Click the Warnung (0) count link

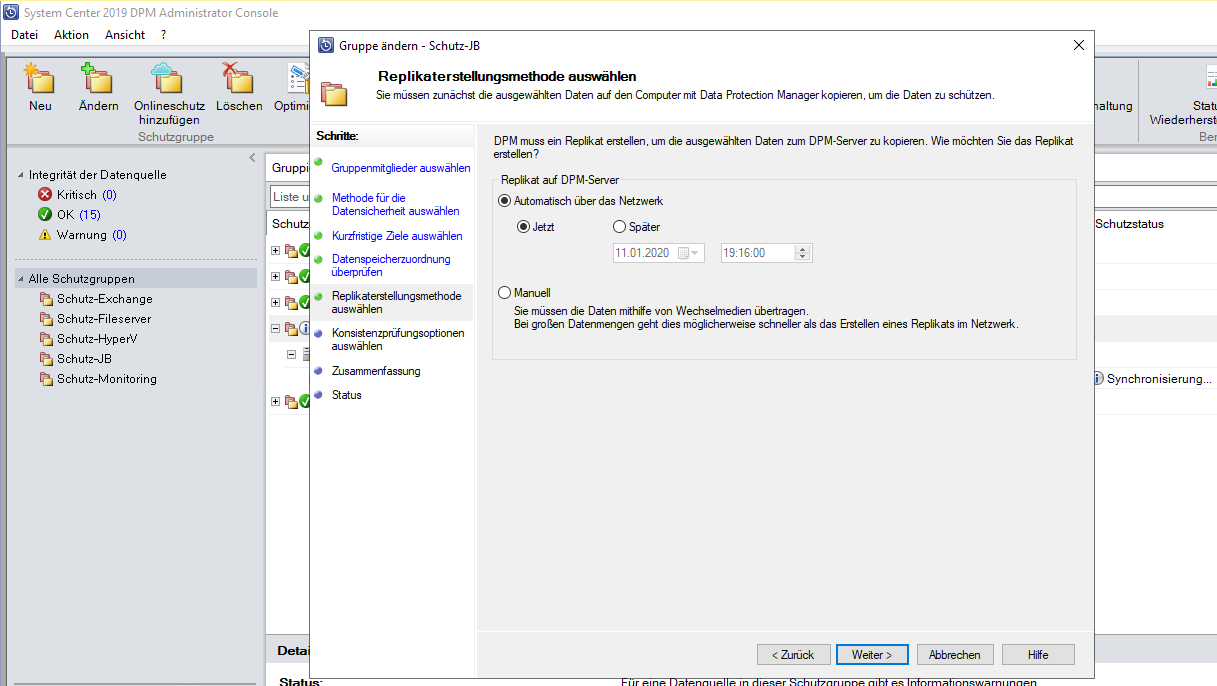tap(119, 235)
